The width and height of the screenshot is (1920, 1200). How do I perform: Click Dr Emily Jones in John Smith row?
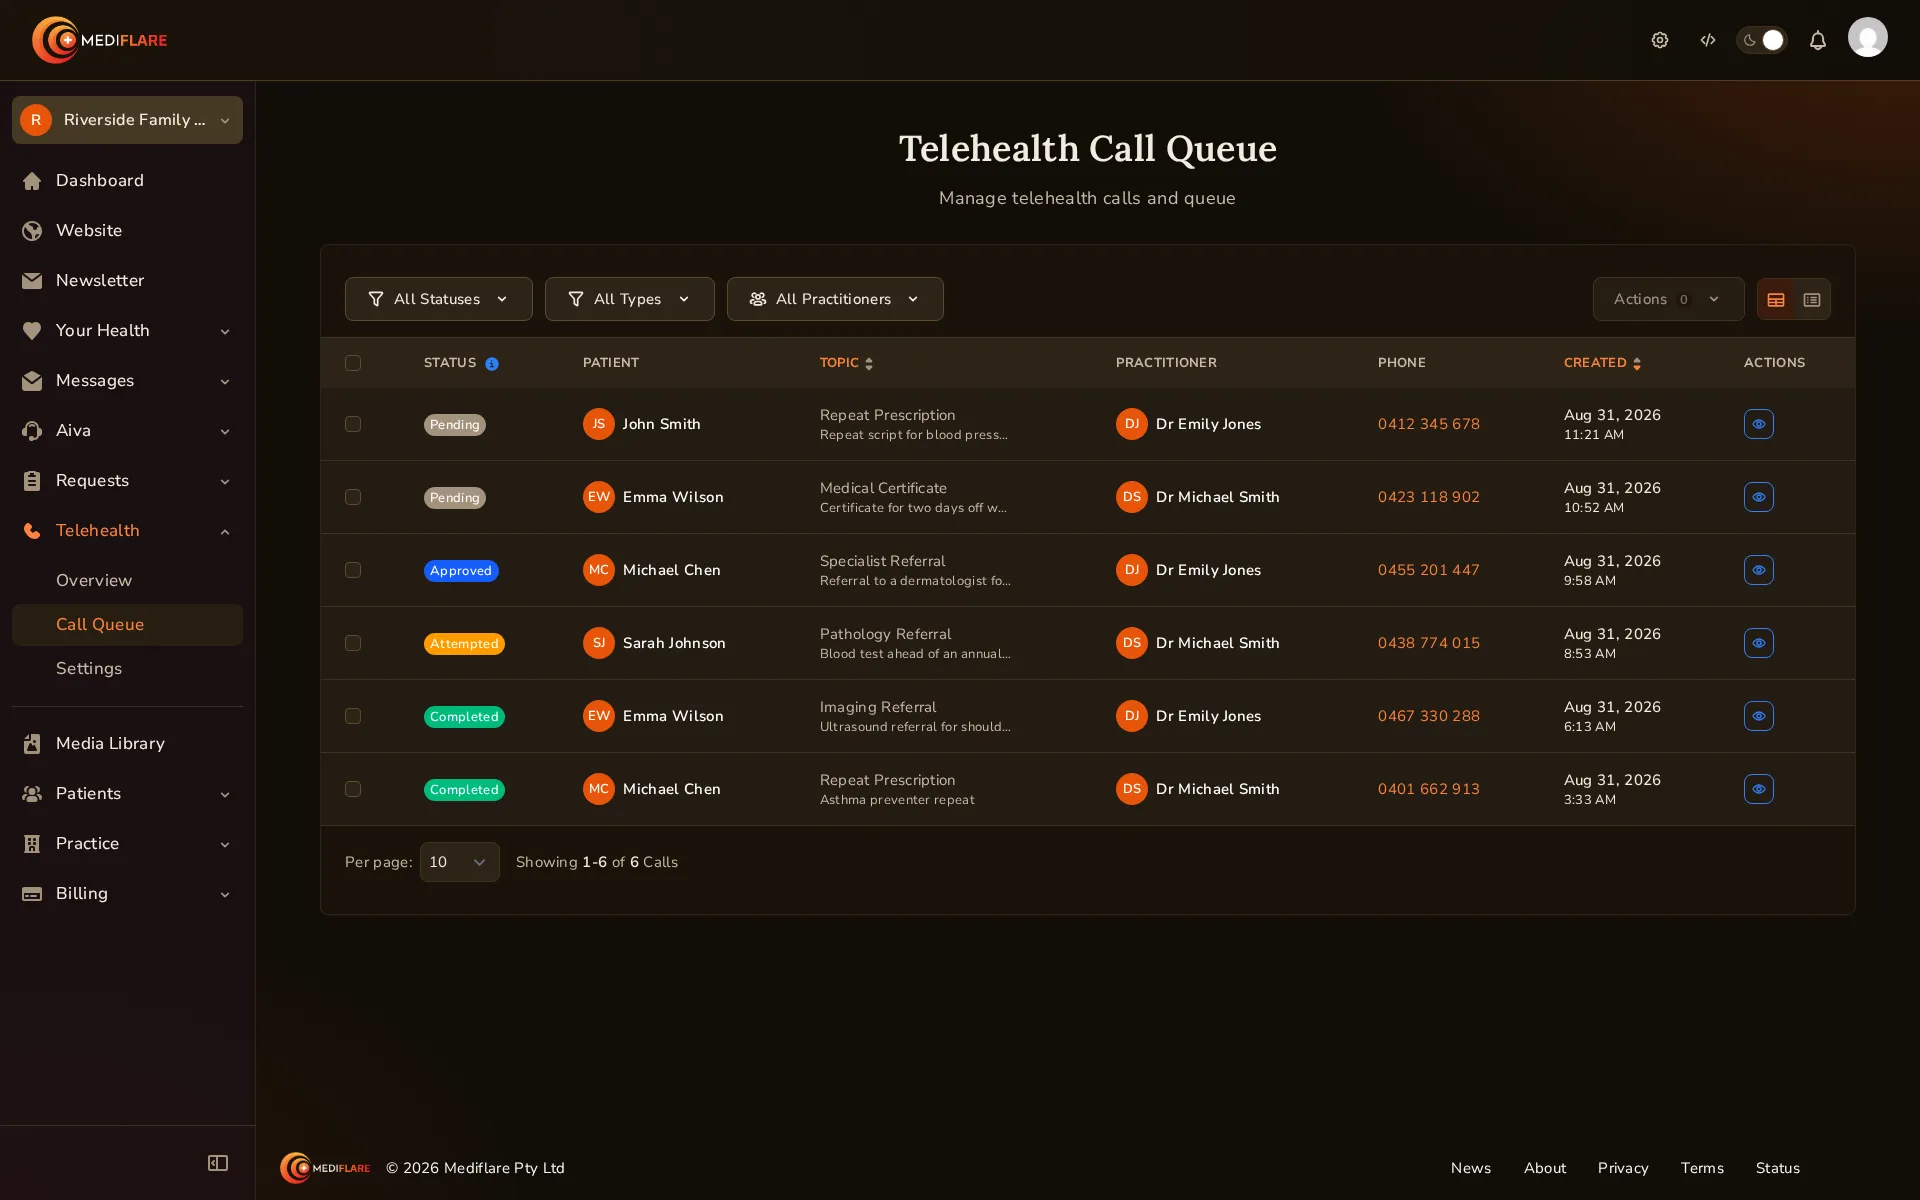1188,424
